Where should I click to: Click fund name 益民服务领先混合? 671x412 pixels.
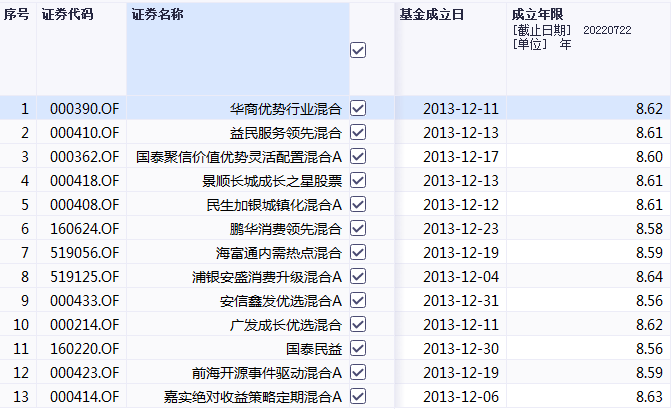coord(286,133)
